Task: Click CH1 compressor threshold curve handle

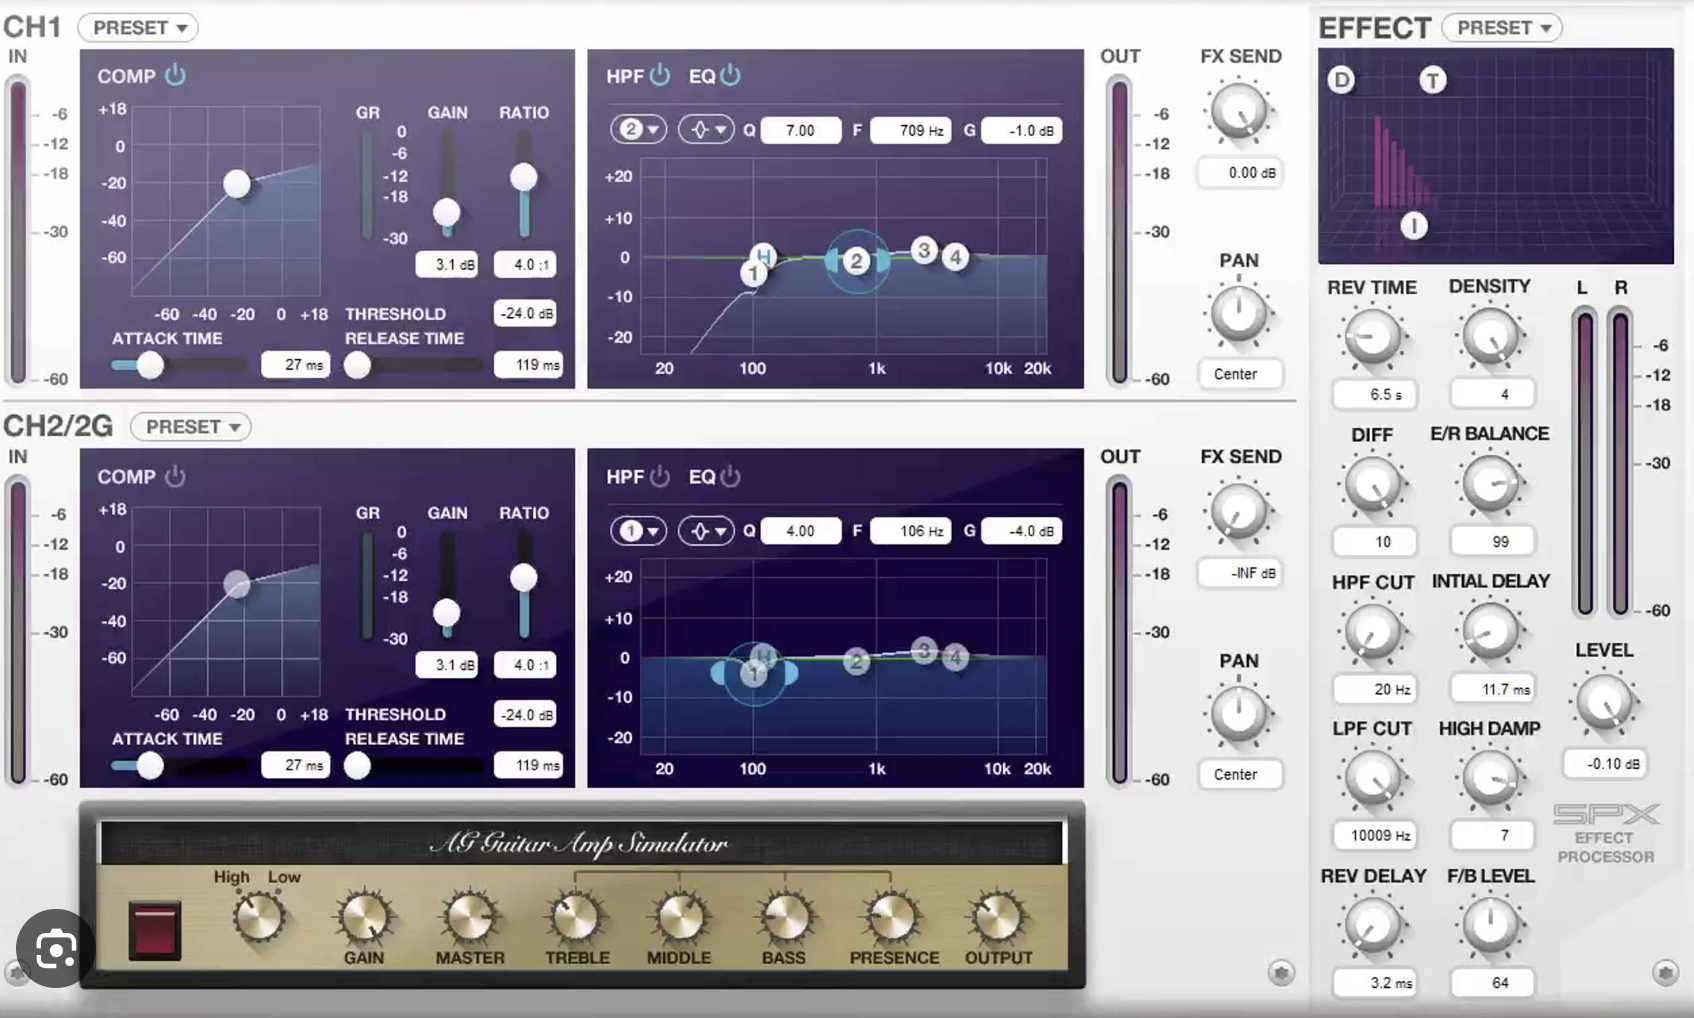Action: [x=237, y=183]
